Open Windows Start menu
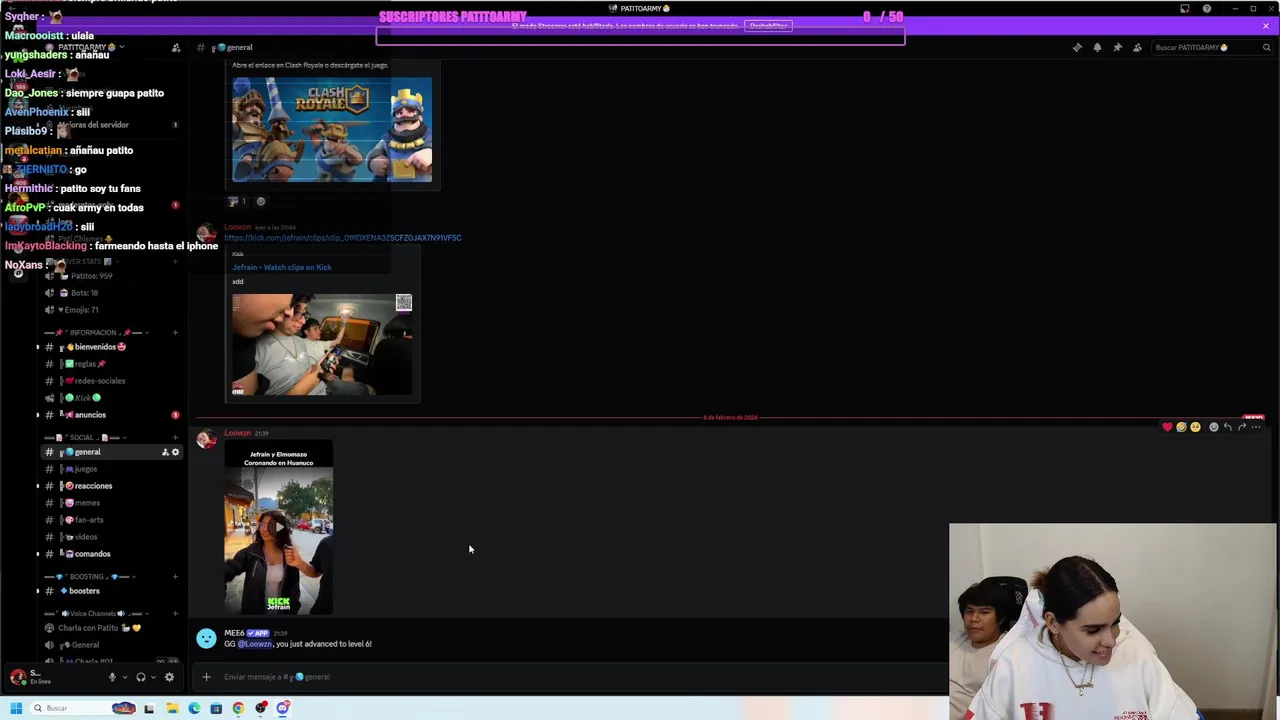The image size is (1280, 720). (x=15, y=708)
